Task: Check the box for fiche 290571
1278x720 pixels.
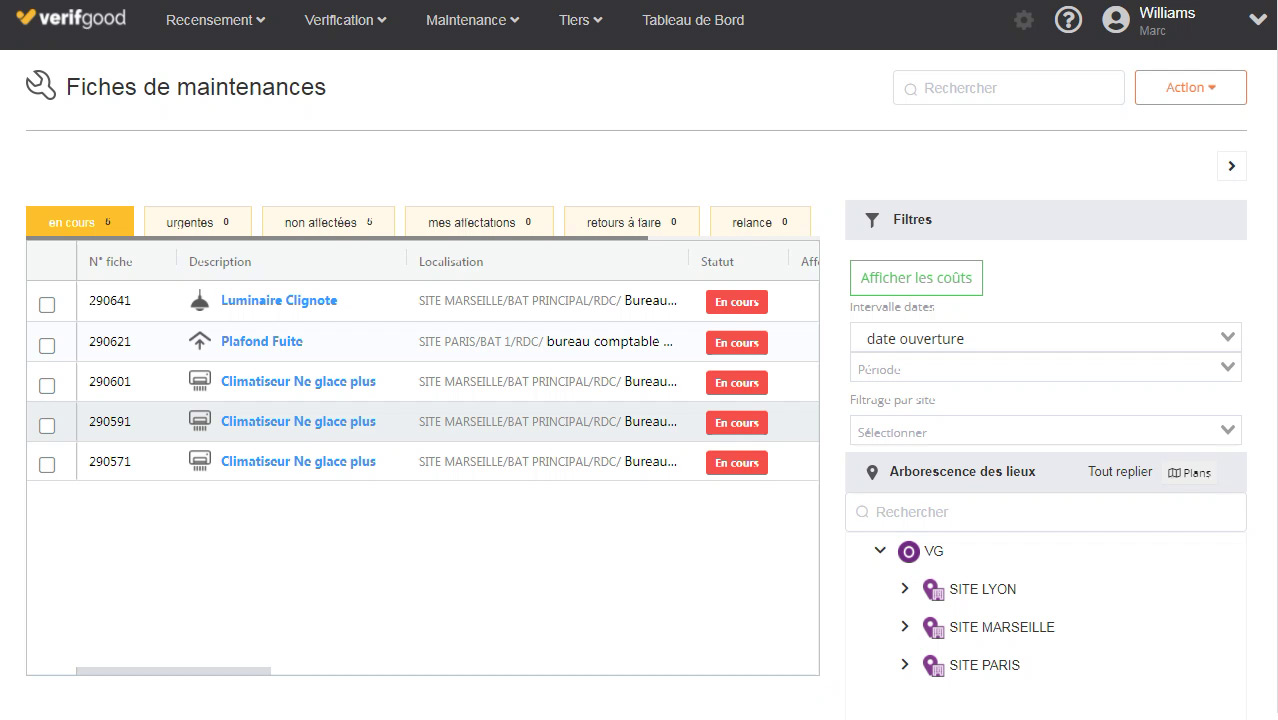Action: tap(47, 465)
